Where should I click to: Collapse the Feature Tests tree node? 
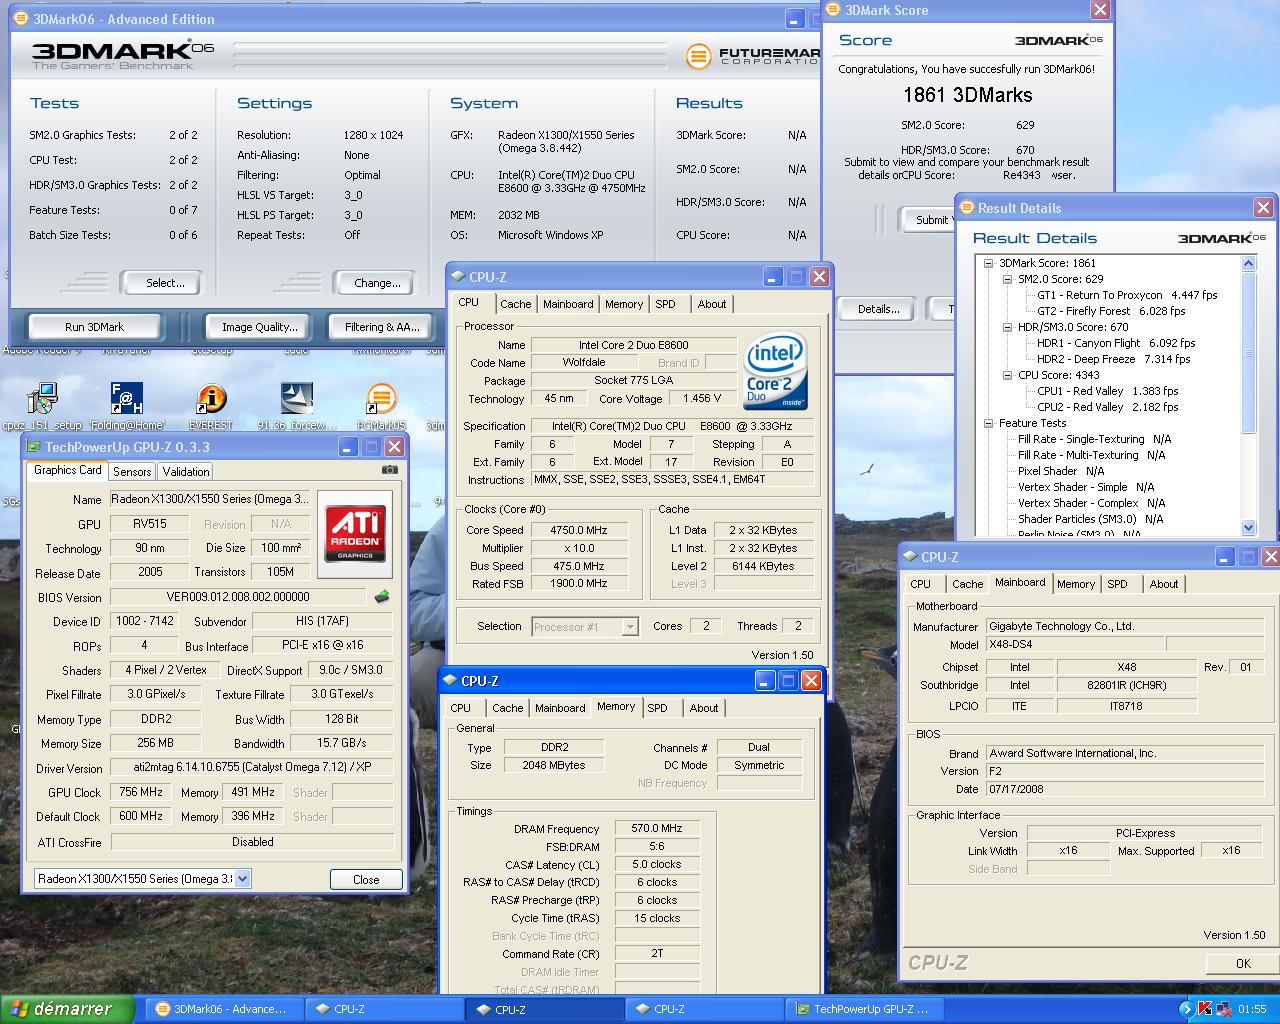point(988,423)
